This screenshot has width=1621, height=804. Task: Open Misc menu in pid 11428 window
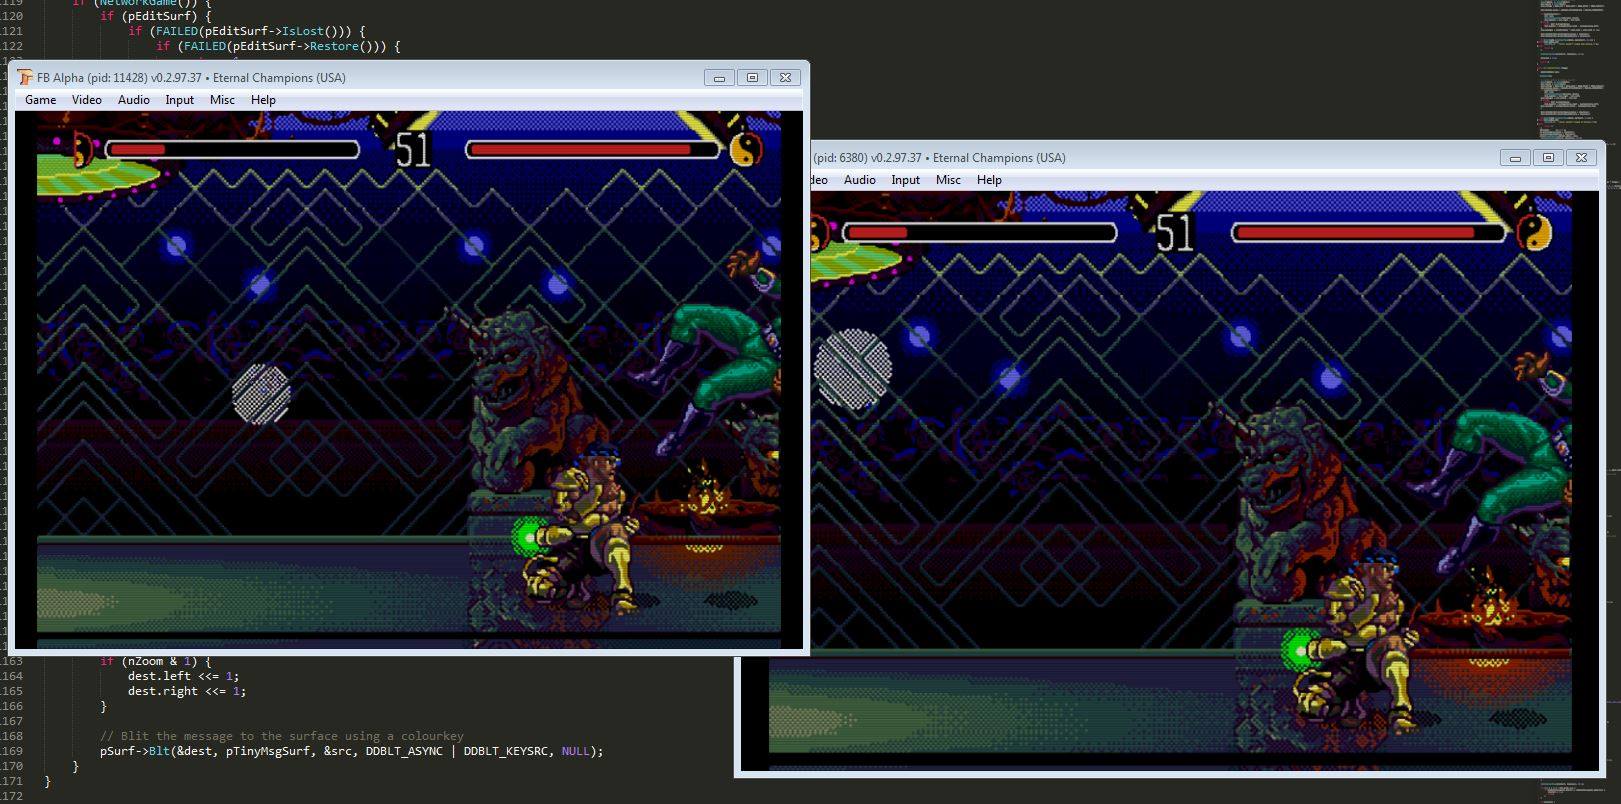coord(222,100)
